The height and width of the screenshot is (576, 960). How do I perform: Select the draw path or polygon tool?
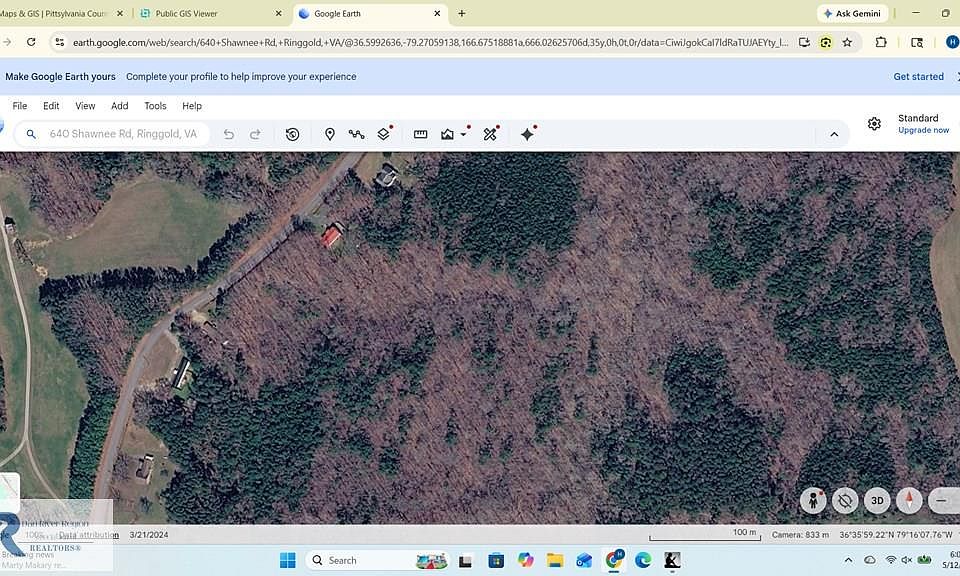[x=356, y=134]
